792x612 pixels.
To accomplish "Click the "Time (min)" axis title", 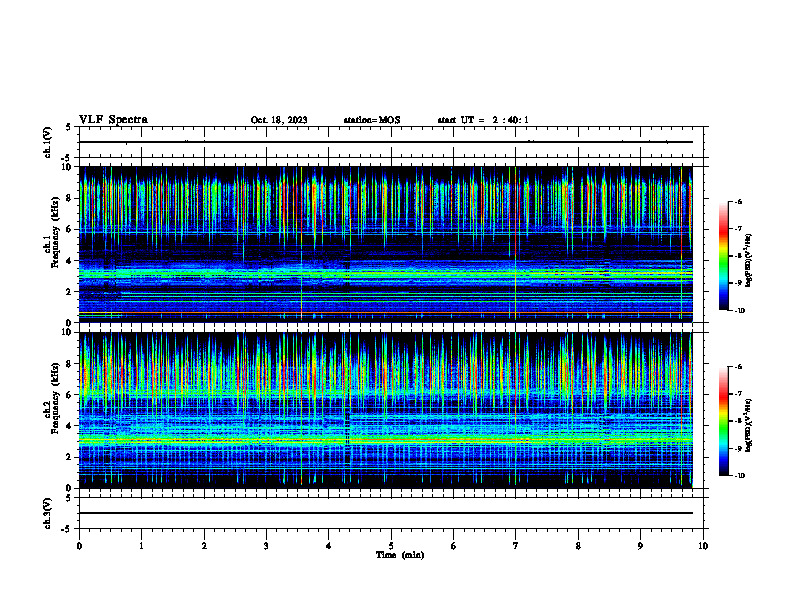I will click(400, 555).
